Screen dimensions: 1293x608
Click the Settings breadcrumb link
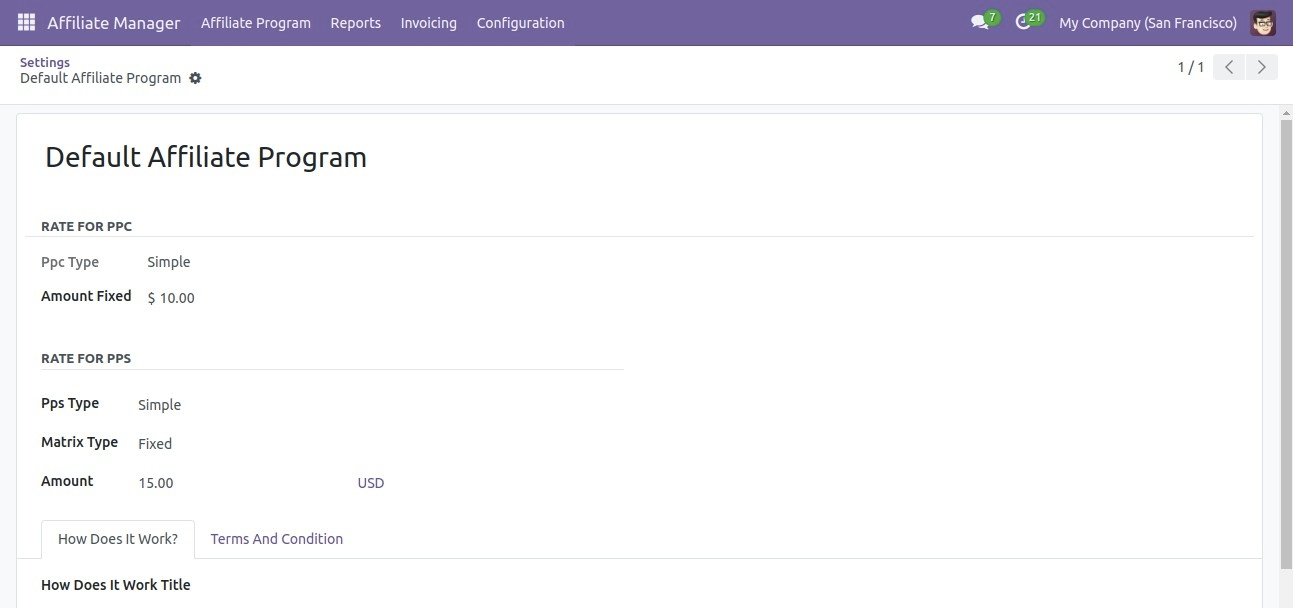pyautogui.click(x=45, y=62)
